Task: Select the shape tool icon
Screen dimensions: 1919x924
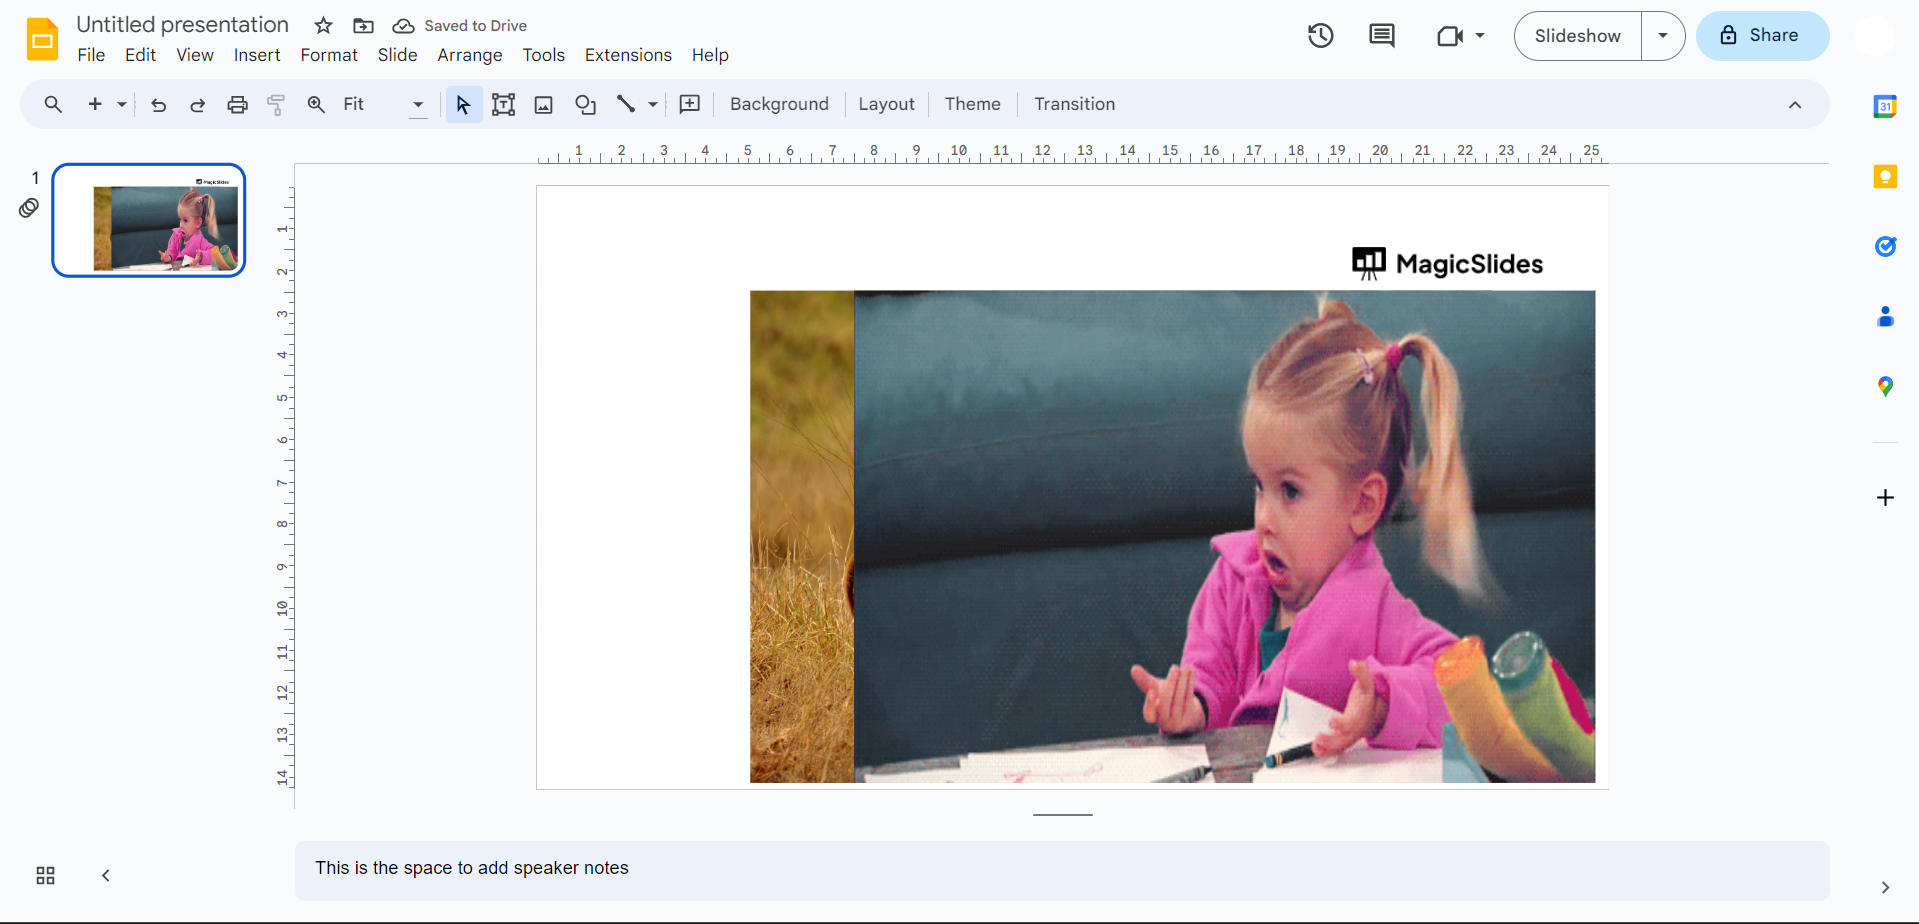Action: pos(586,105)
